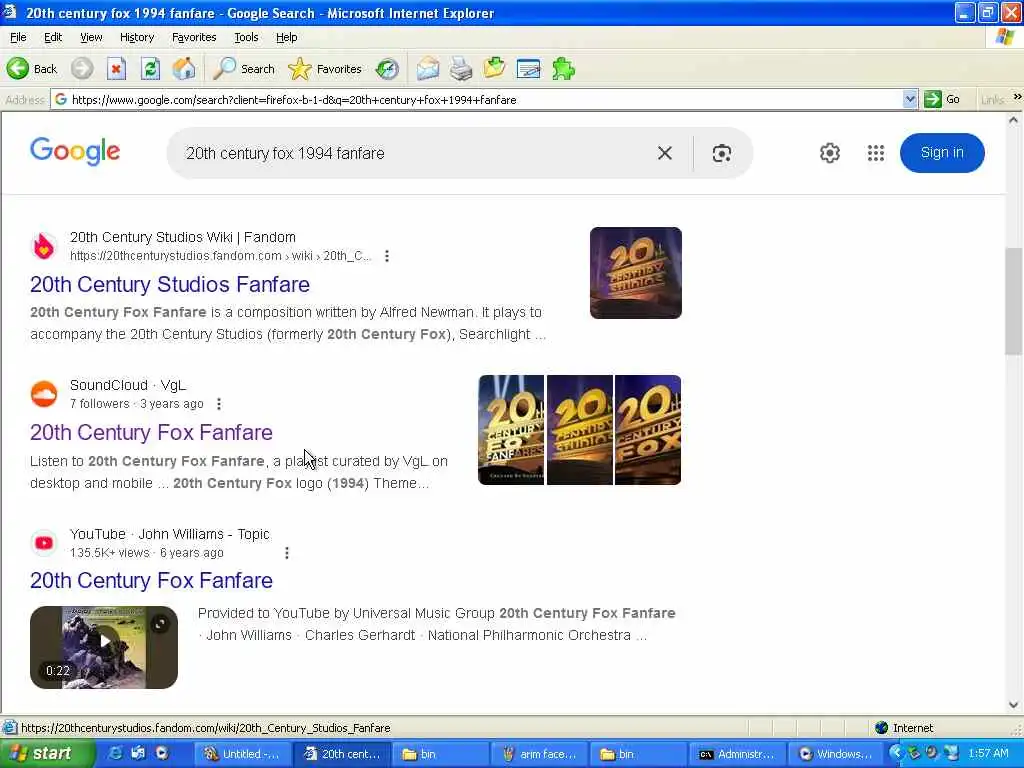Open the toolbar Search magnifier button
Image resolution: width=1024 pixels, height=768 pixels.
pyautogui.click(x=244, y=69)
